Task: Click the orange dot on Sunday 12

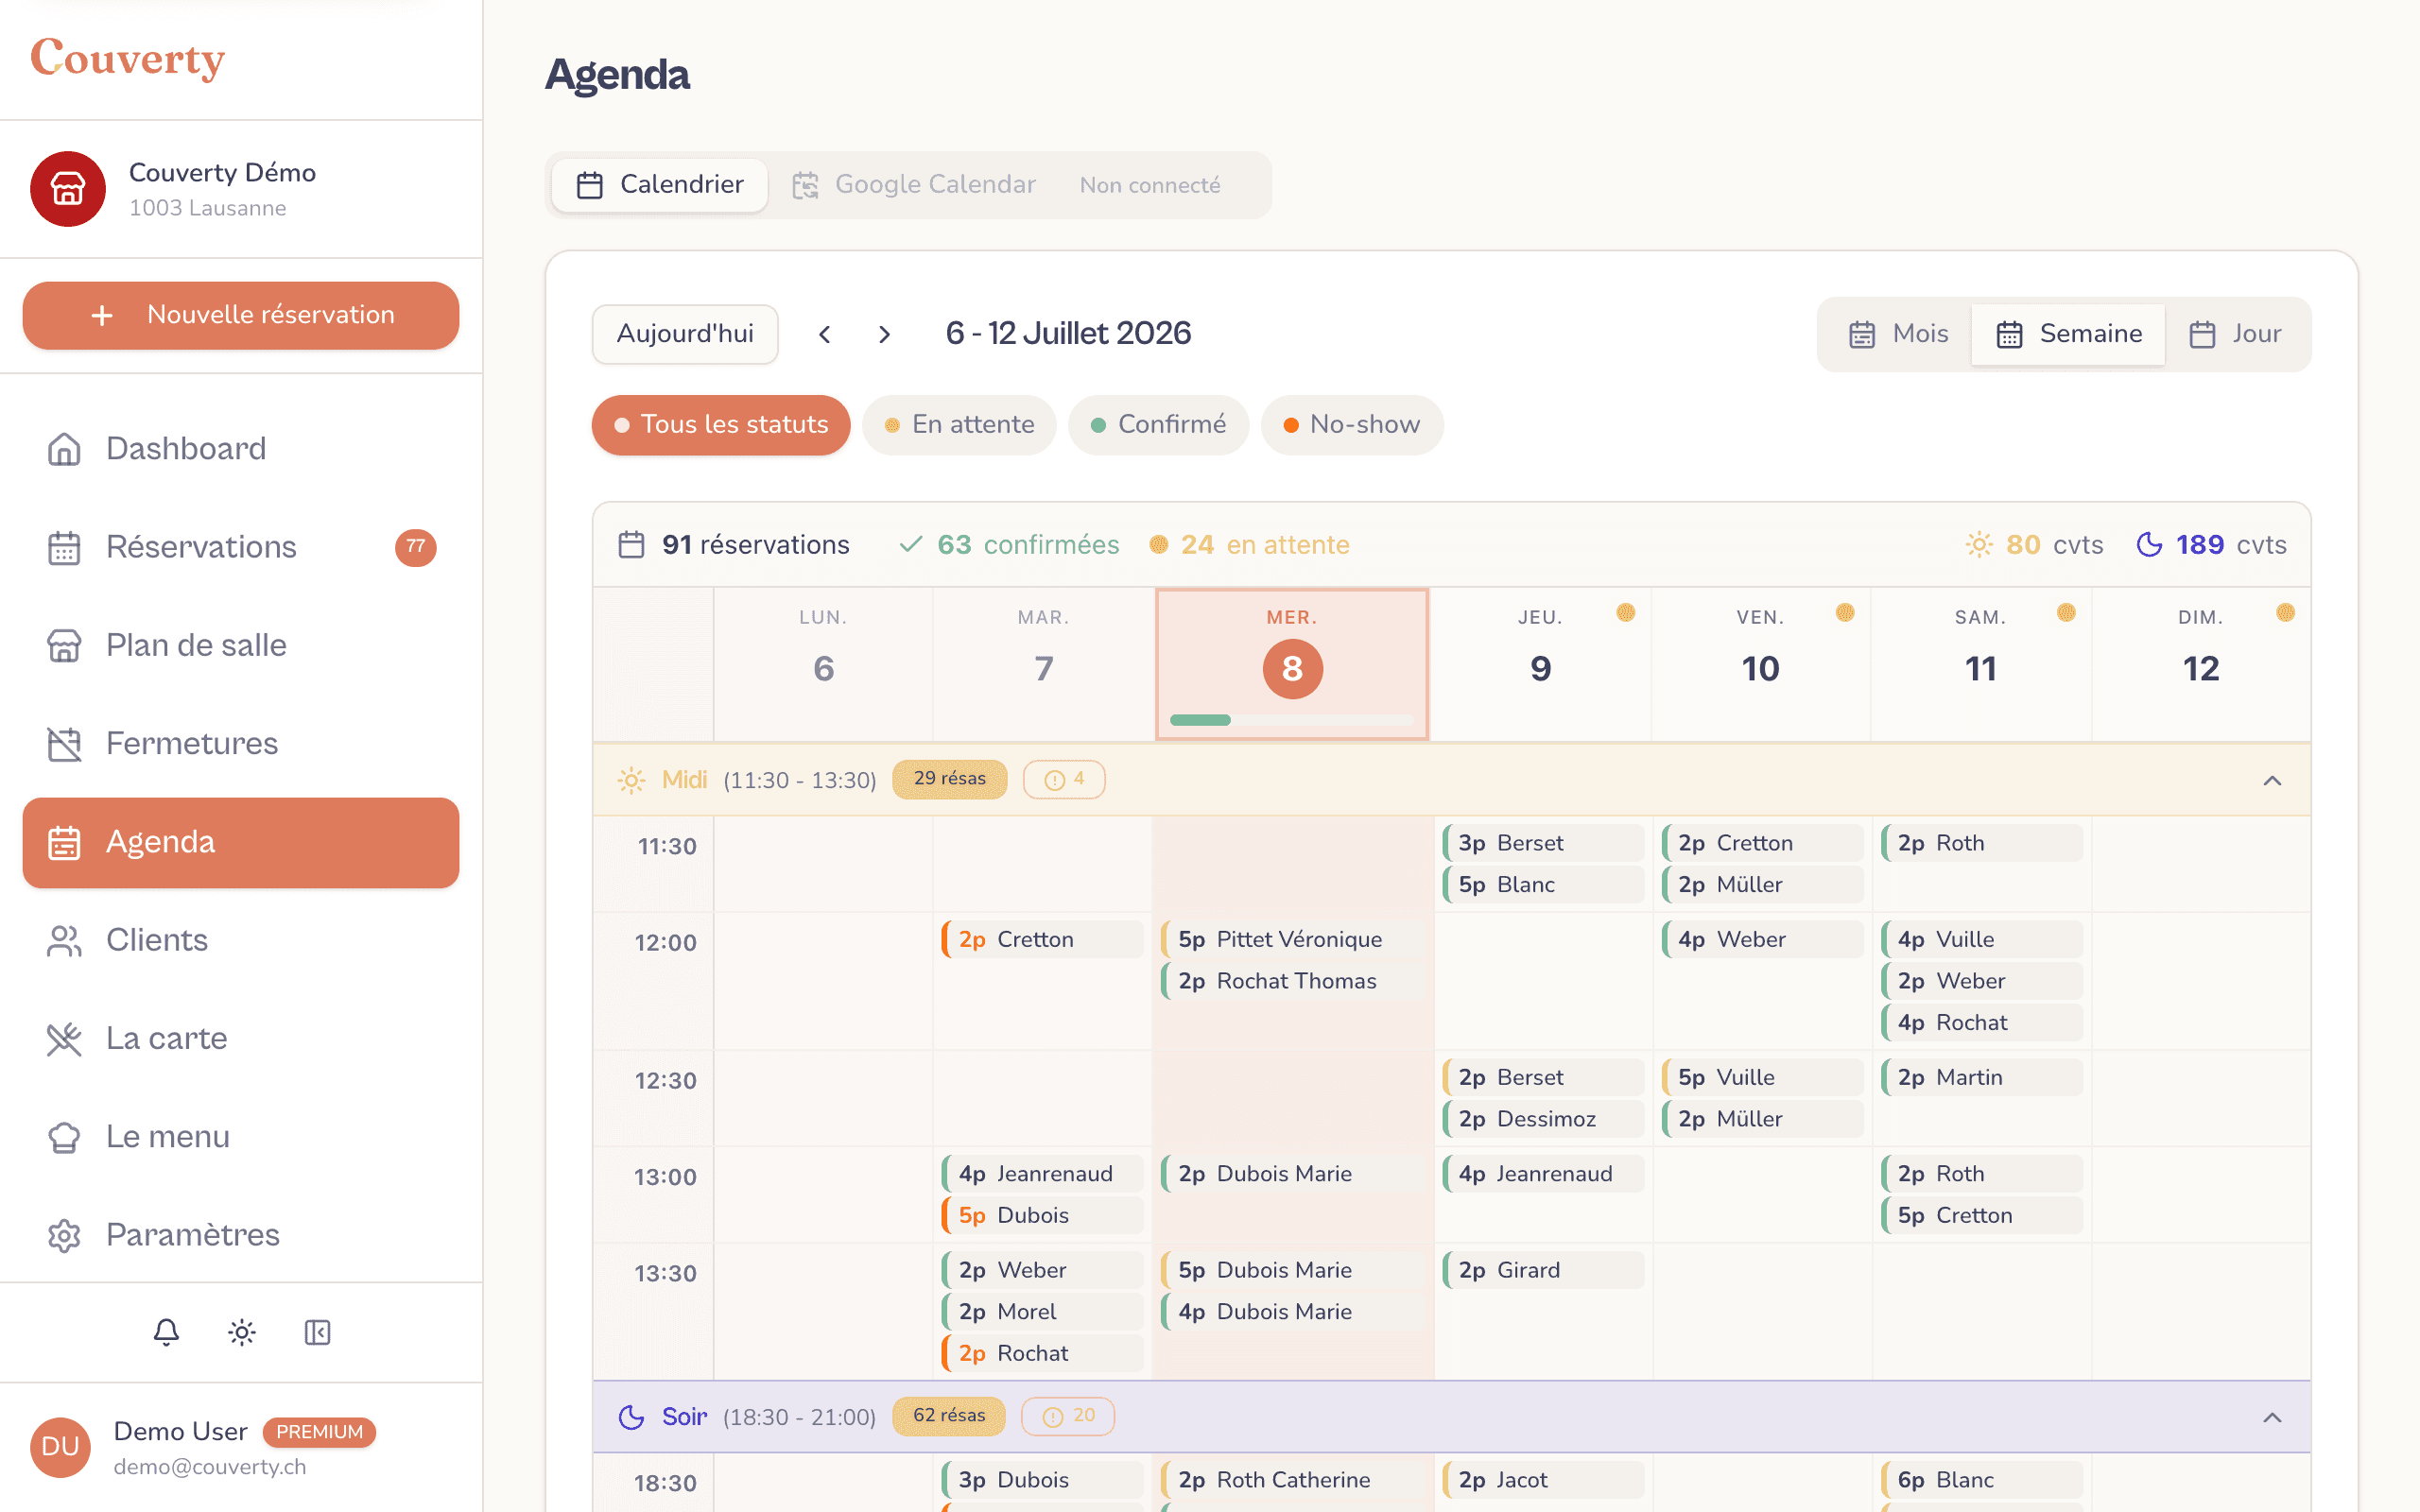Action: point(2285,612)
